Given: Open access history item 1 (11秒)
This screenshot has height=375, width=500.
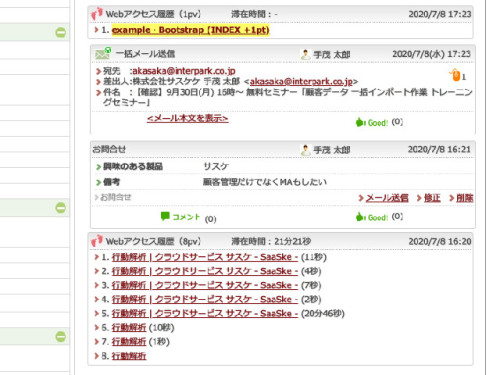Looking at the screenshot, I should pos(205,257).
